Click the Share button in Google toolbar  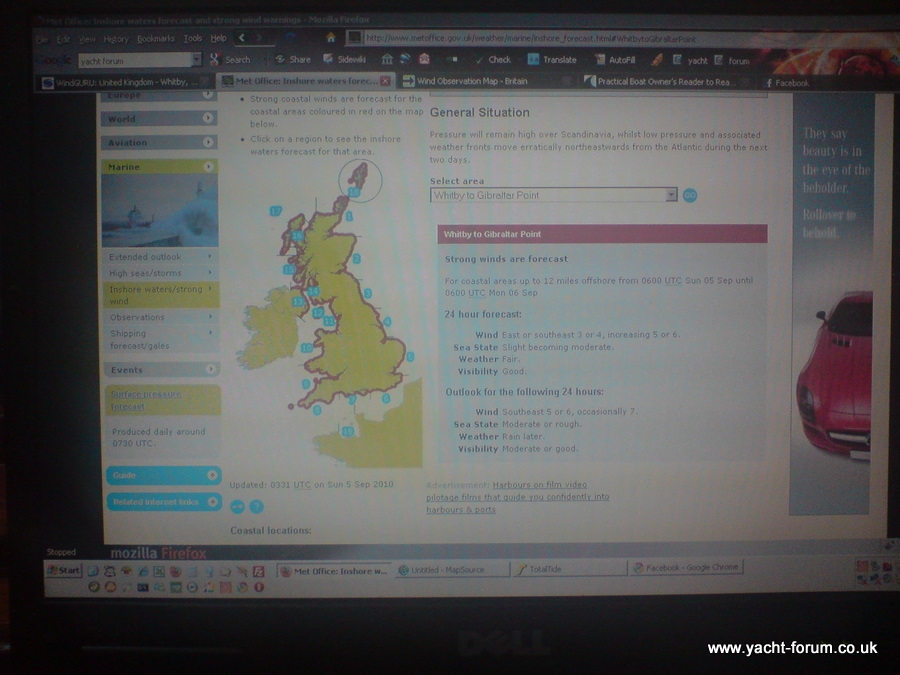point(293,59)
